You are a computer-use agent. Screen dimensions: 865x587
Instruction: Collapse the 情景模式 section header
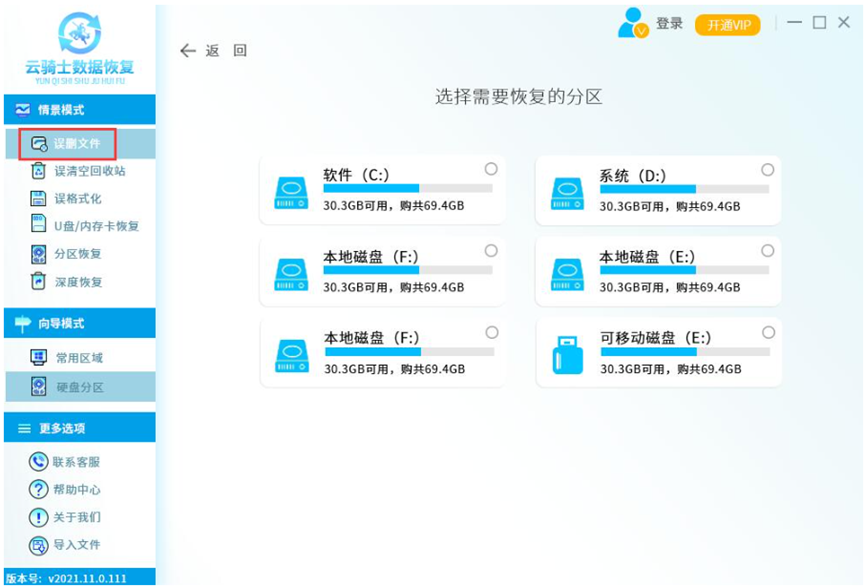coord(78,110)
